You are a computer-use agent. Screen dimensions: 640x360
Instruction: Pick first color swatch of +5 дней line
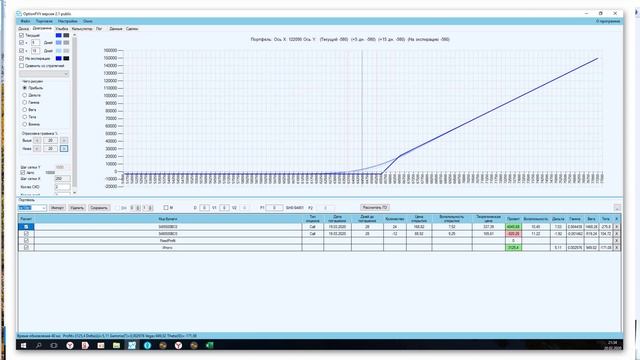coord(59,42)
